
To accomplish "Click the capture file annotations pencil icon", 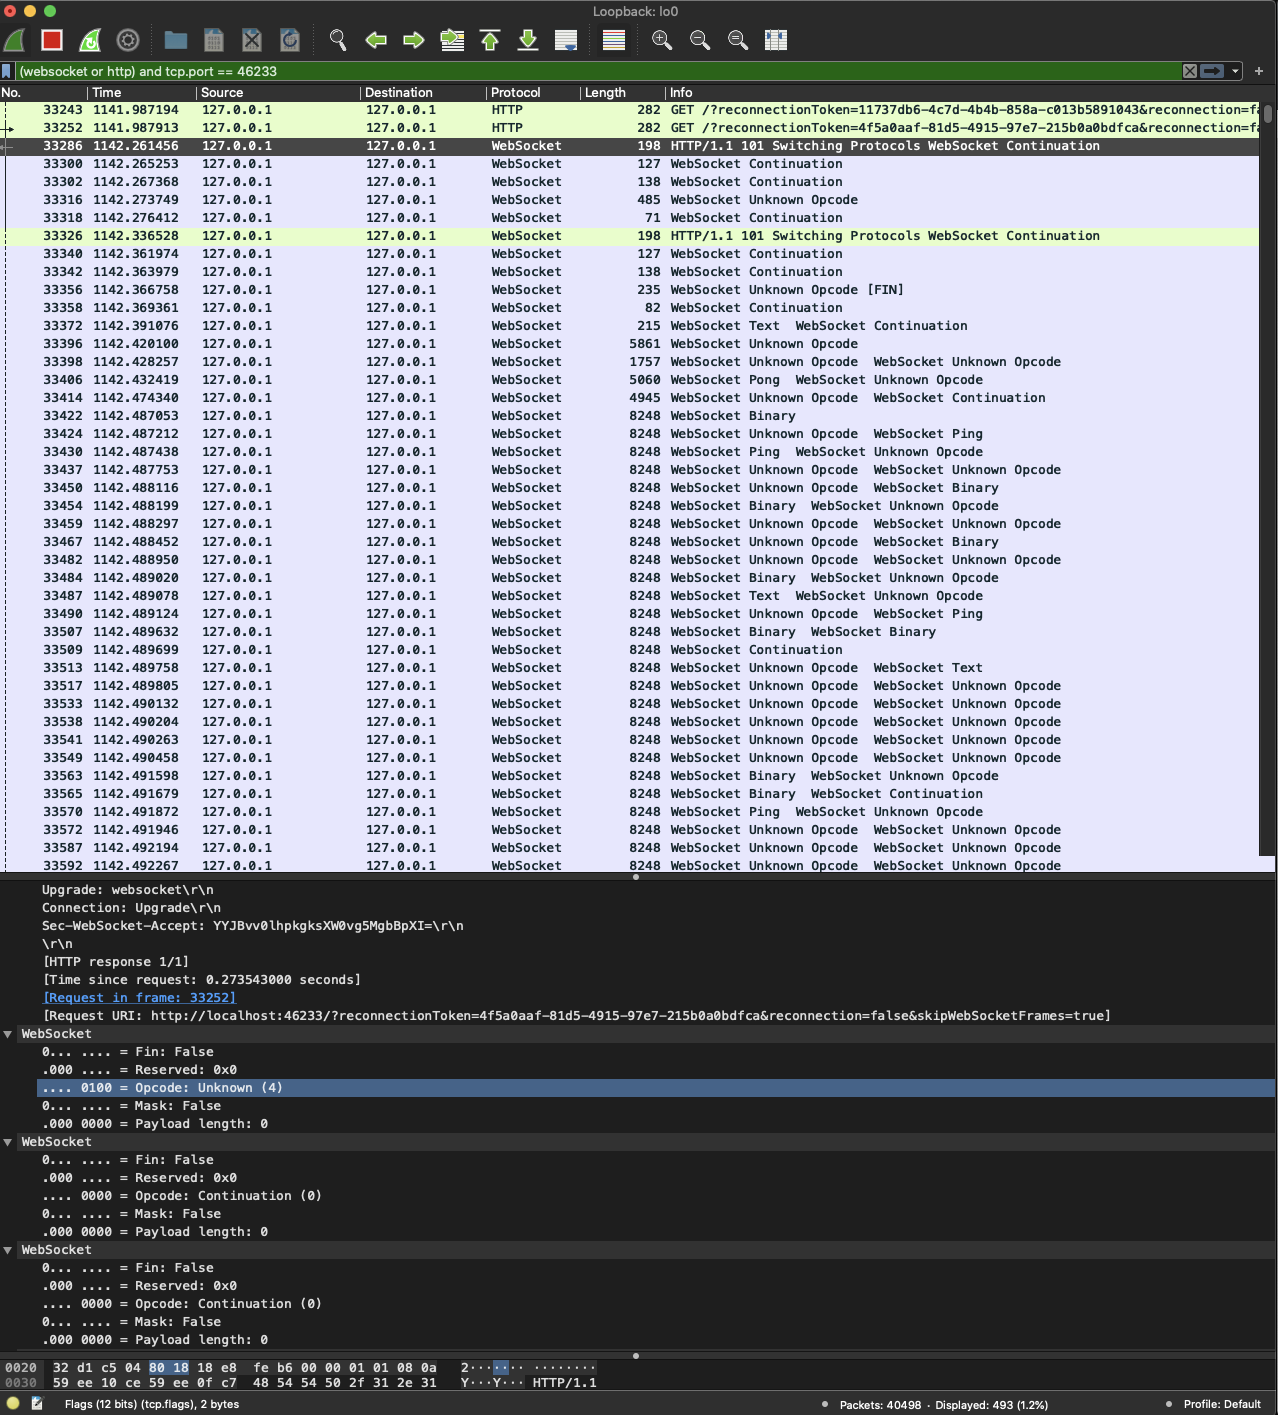I will [36, 1403].
